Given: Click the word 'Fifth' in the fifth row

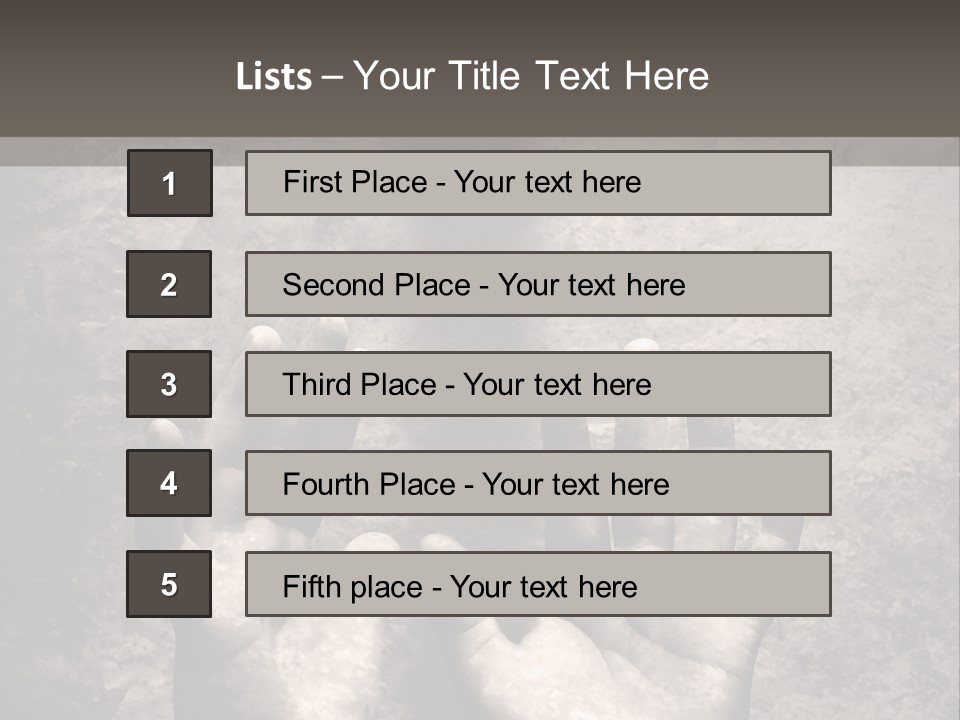Looking at the screenshot, I should click(313, 586).
